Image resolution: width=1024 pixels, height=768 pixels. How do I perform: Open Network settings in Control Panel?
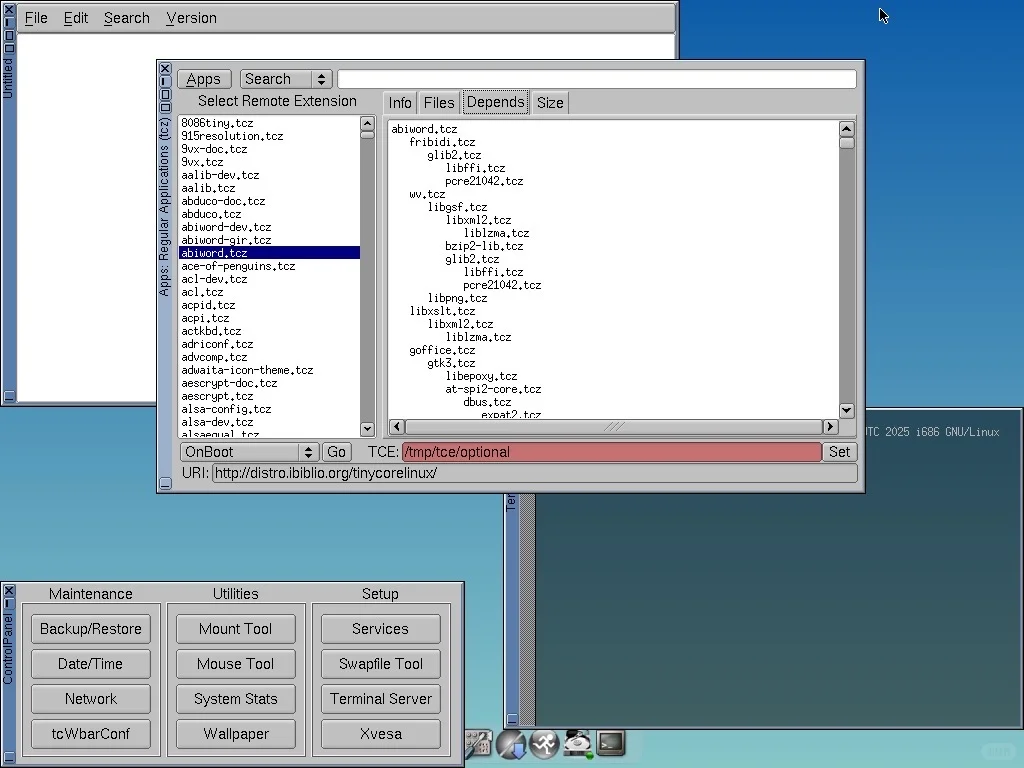90,699
